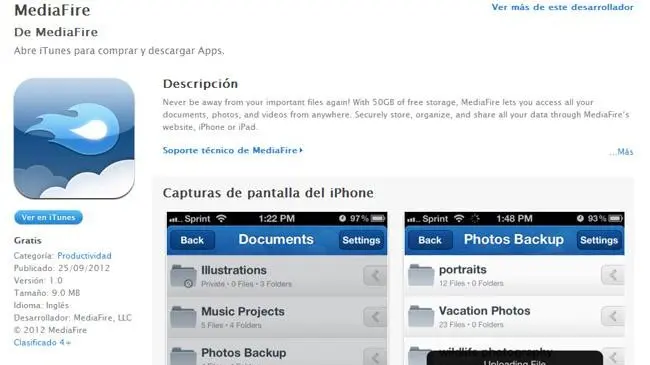The width and height of the screenshot is (650, 365).
Task: Click the battery icon next to 97%
Action: 378,218
